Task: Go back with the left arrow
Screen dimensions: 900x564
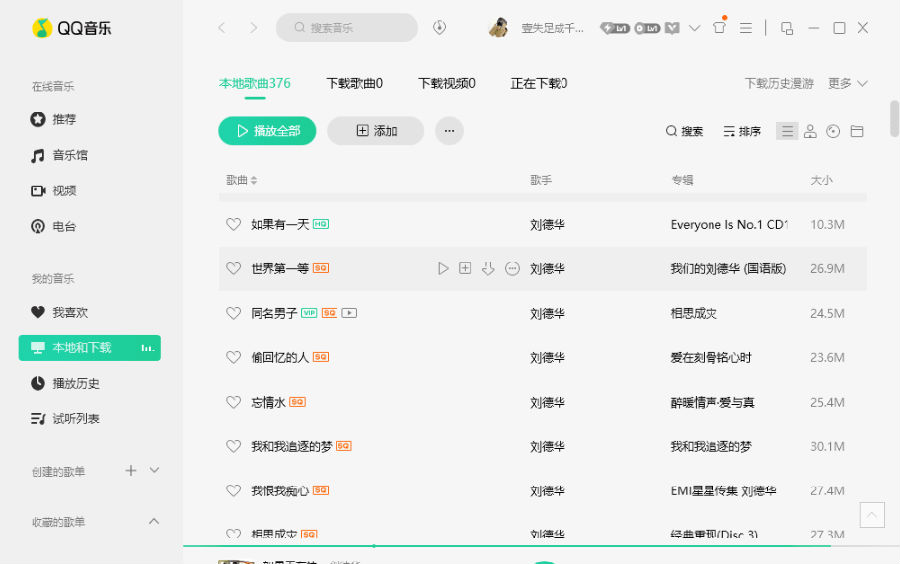Action: tap(222, 28)
